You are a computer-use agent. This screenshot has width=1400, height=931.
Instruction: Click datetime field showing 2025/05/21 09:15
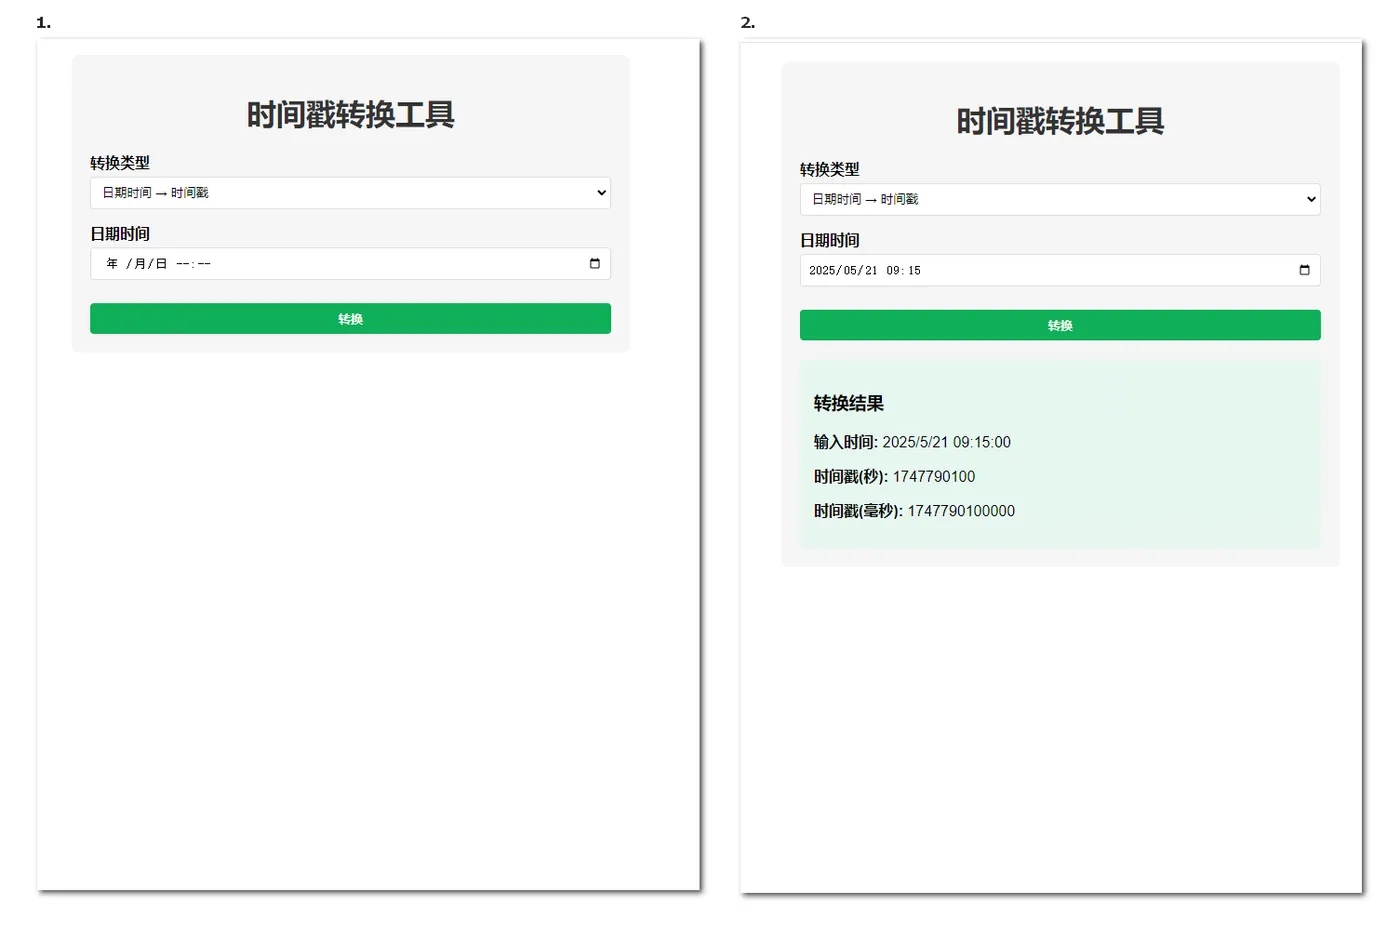1060,270
